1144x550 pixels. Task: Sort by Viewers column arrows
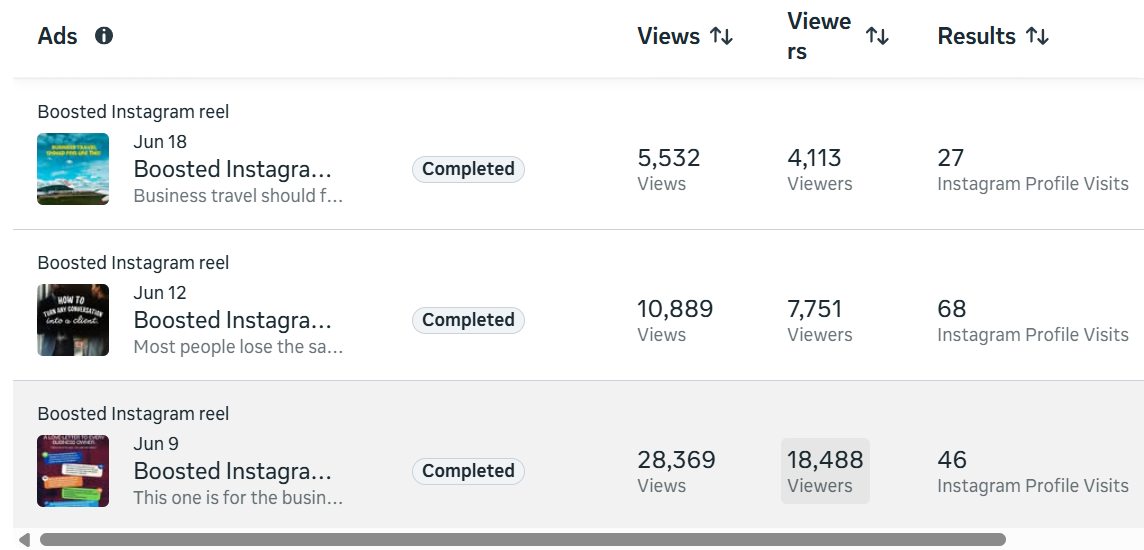(877, 36)
